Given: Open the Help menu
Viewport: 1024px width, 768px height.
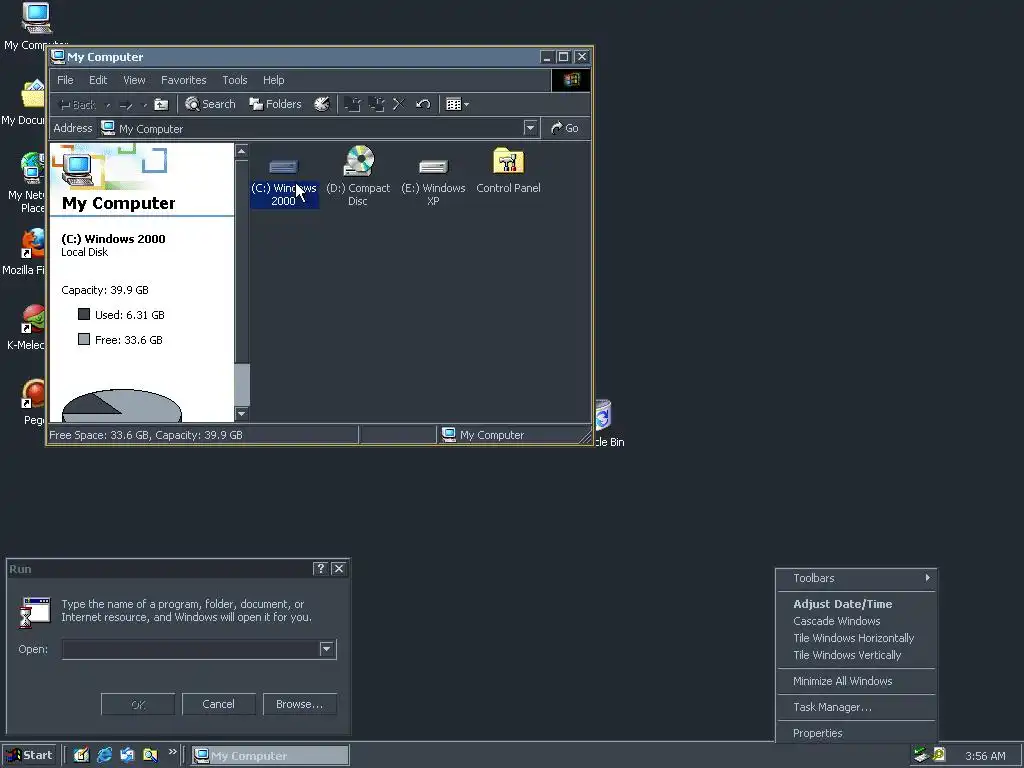Looking at the screenshot, I should [x=274, y=80].
